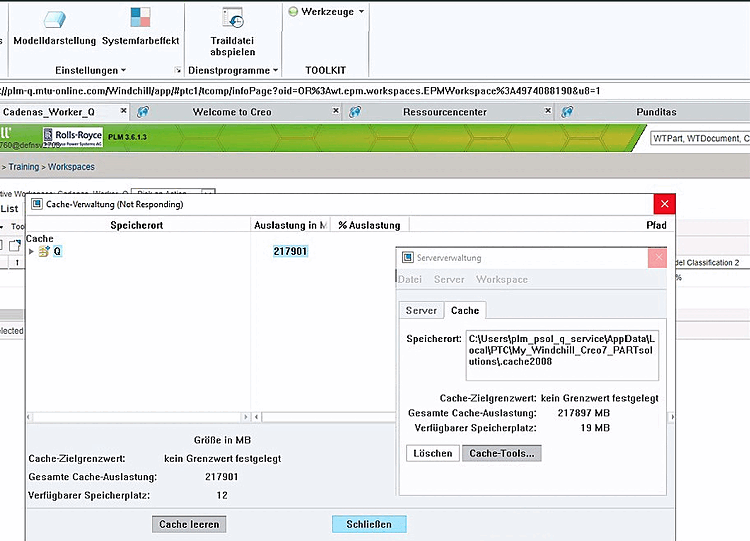Select the Q cache folder icon
Viewport: 750px width, 541px height.
tap(44, 251)
